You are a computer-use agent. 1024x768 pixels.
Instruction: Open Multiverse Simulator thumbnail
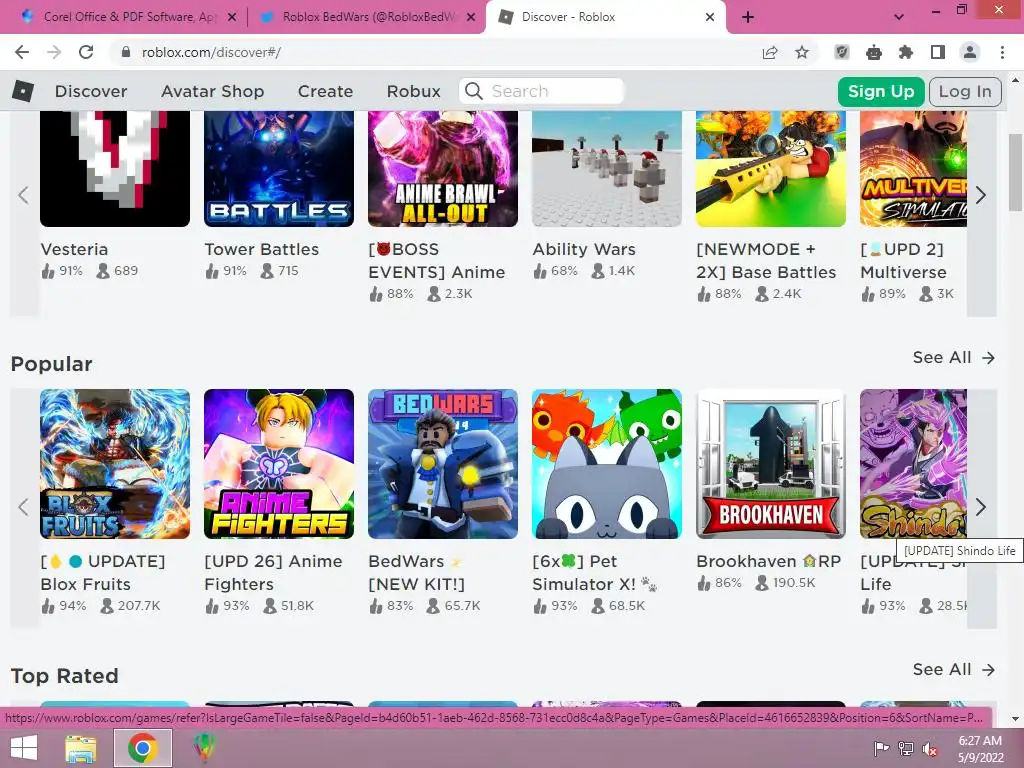913,168
